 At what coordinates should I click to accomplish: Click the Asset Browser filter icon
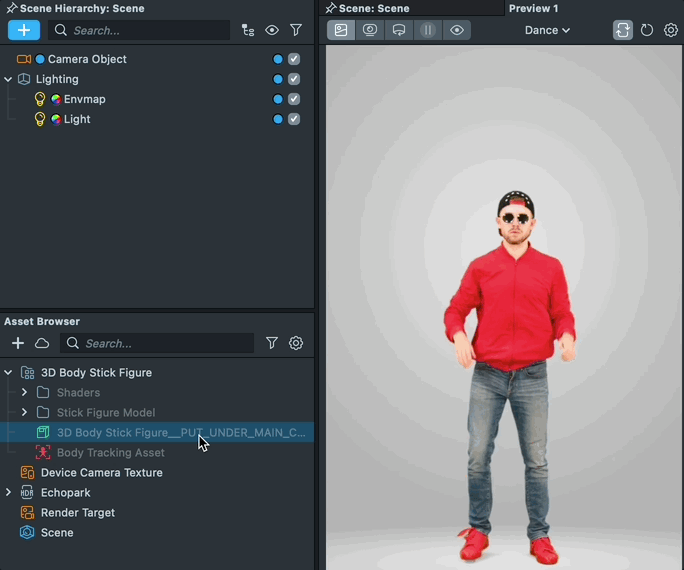point(272,343)
